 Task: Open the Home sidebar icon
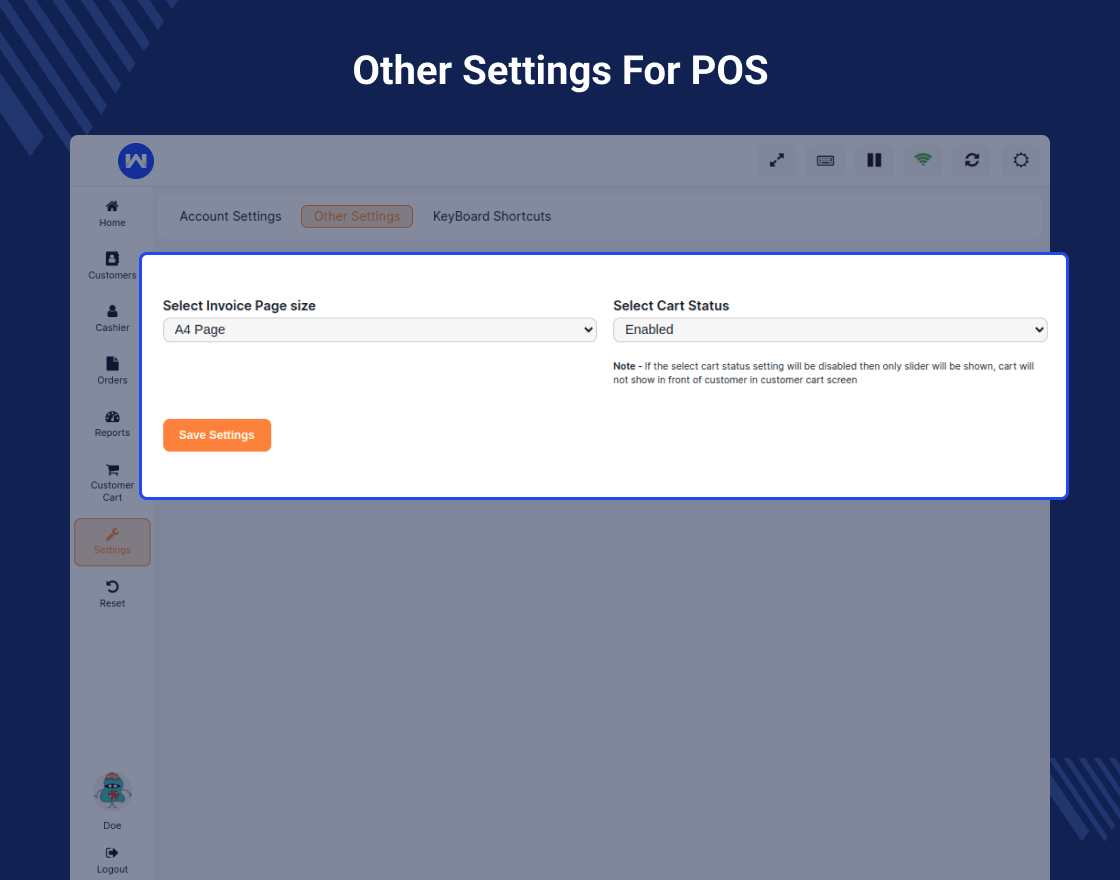[112, 214]
